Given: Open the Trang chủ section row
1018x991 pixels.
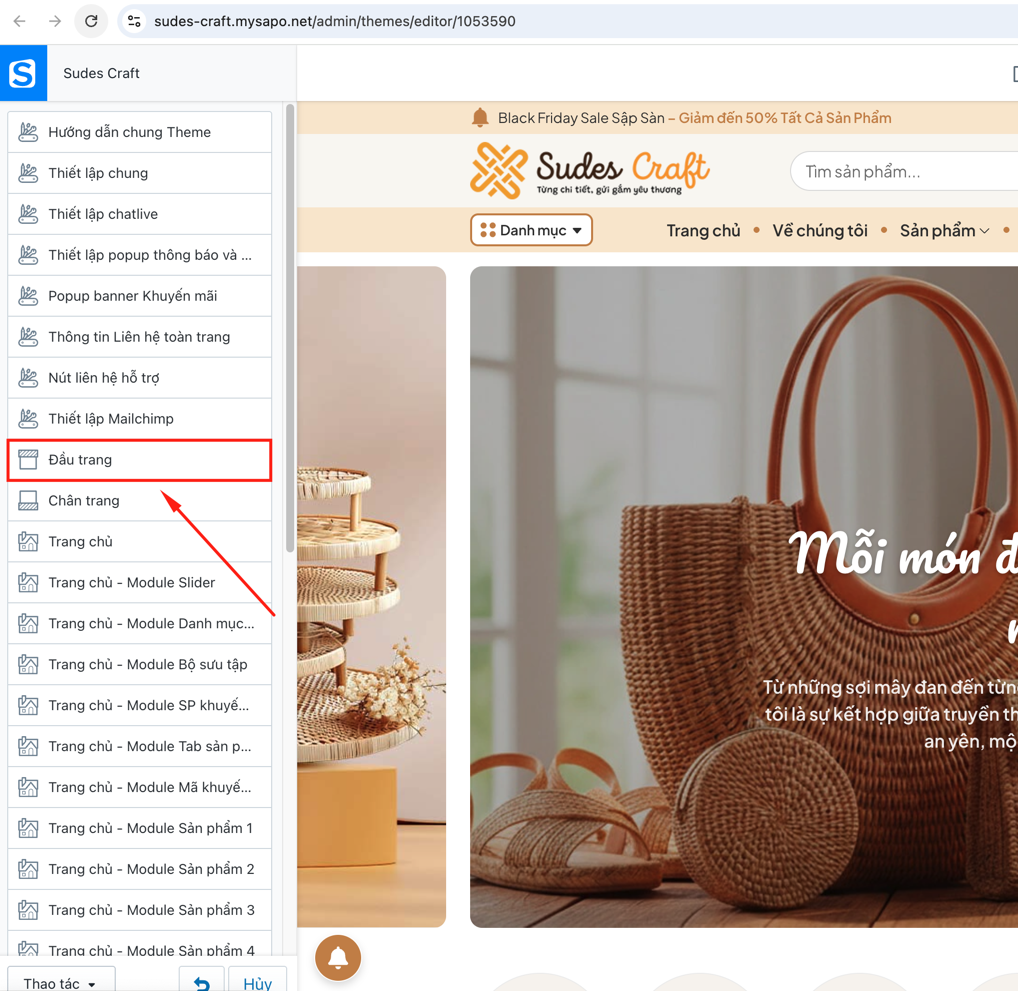Looking at the screenshot, I should [x=140, y=542].
